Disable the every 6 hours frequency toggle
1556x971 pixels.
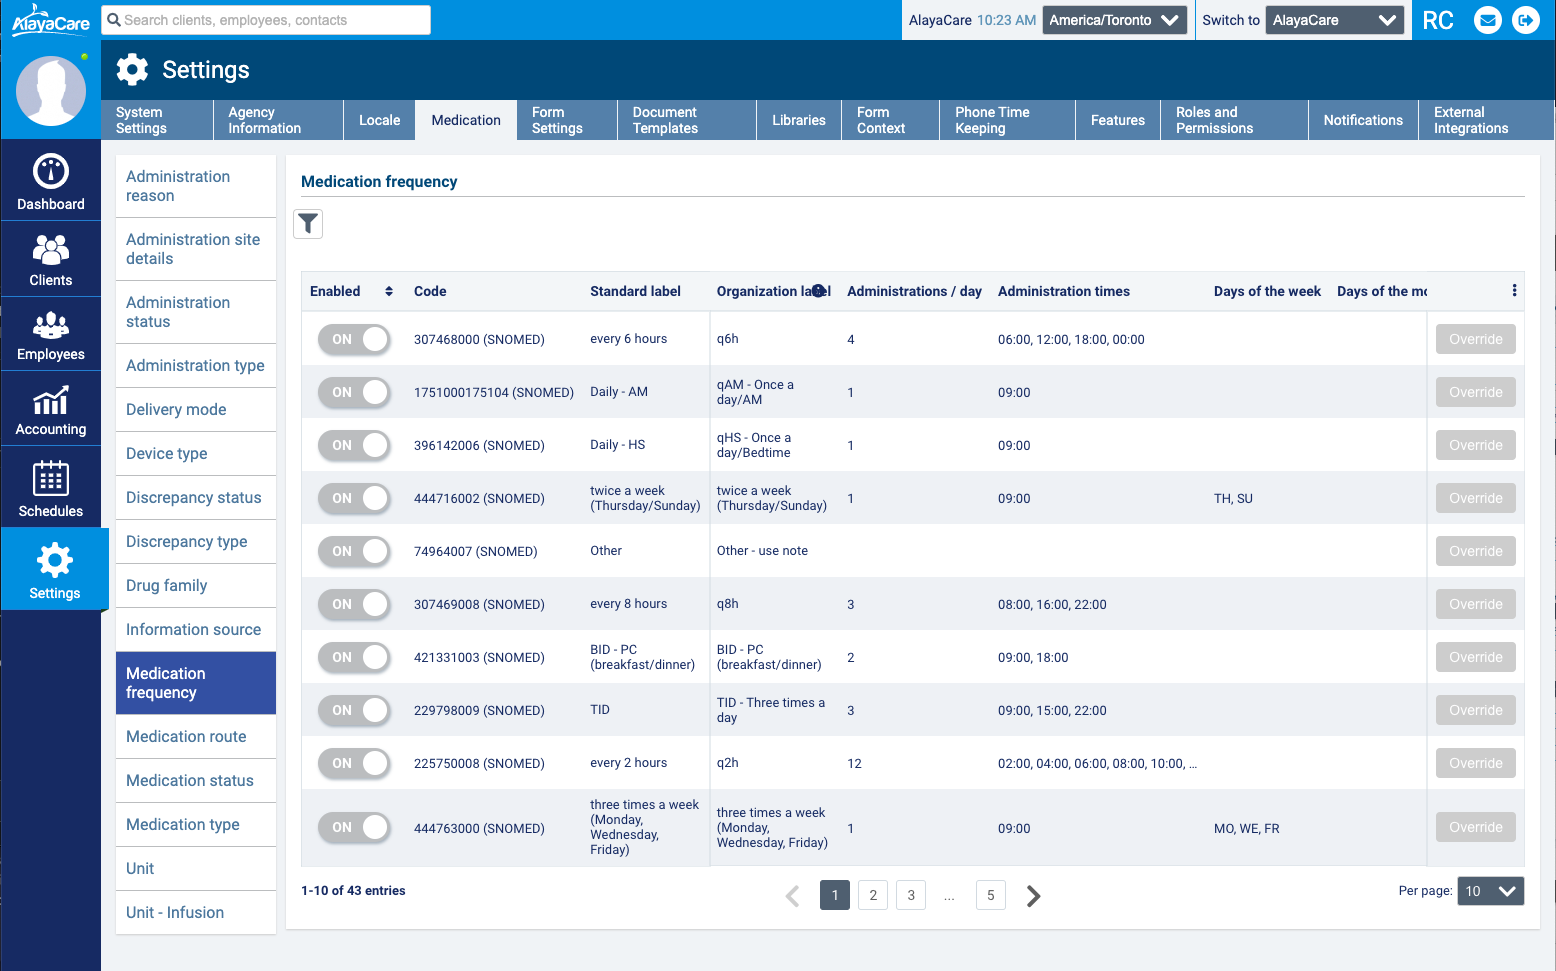(355, 339)
